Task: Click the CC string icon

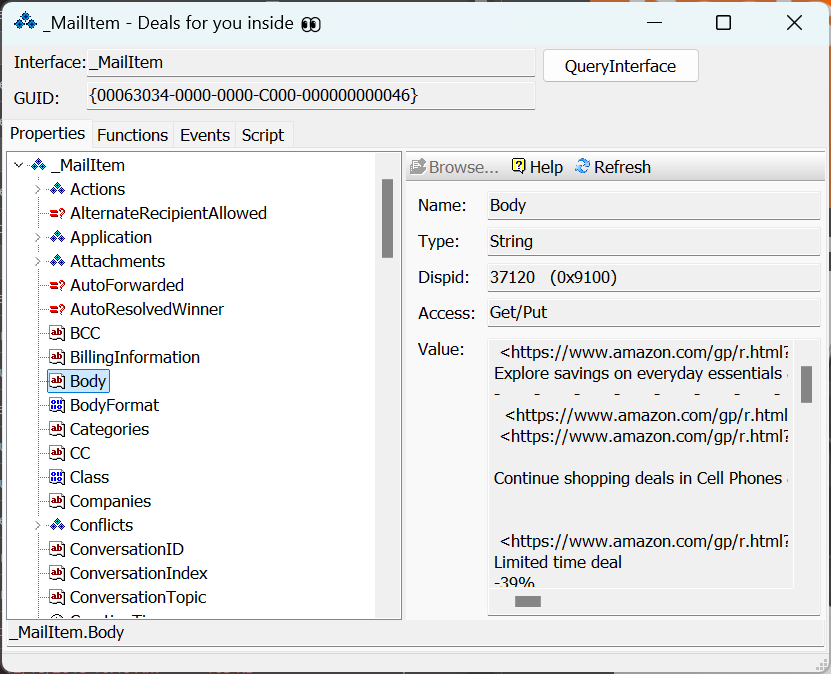Action: click(57, 453)
